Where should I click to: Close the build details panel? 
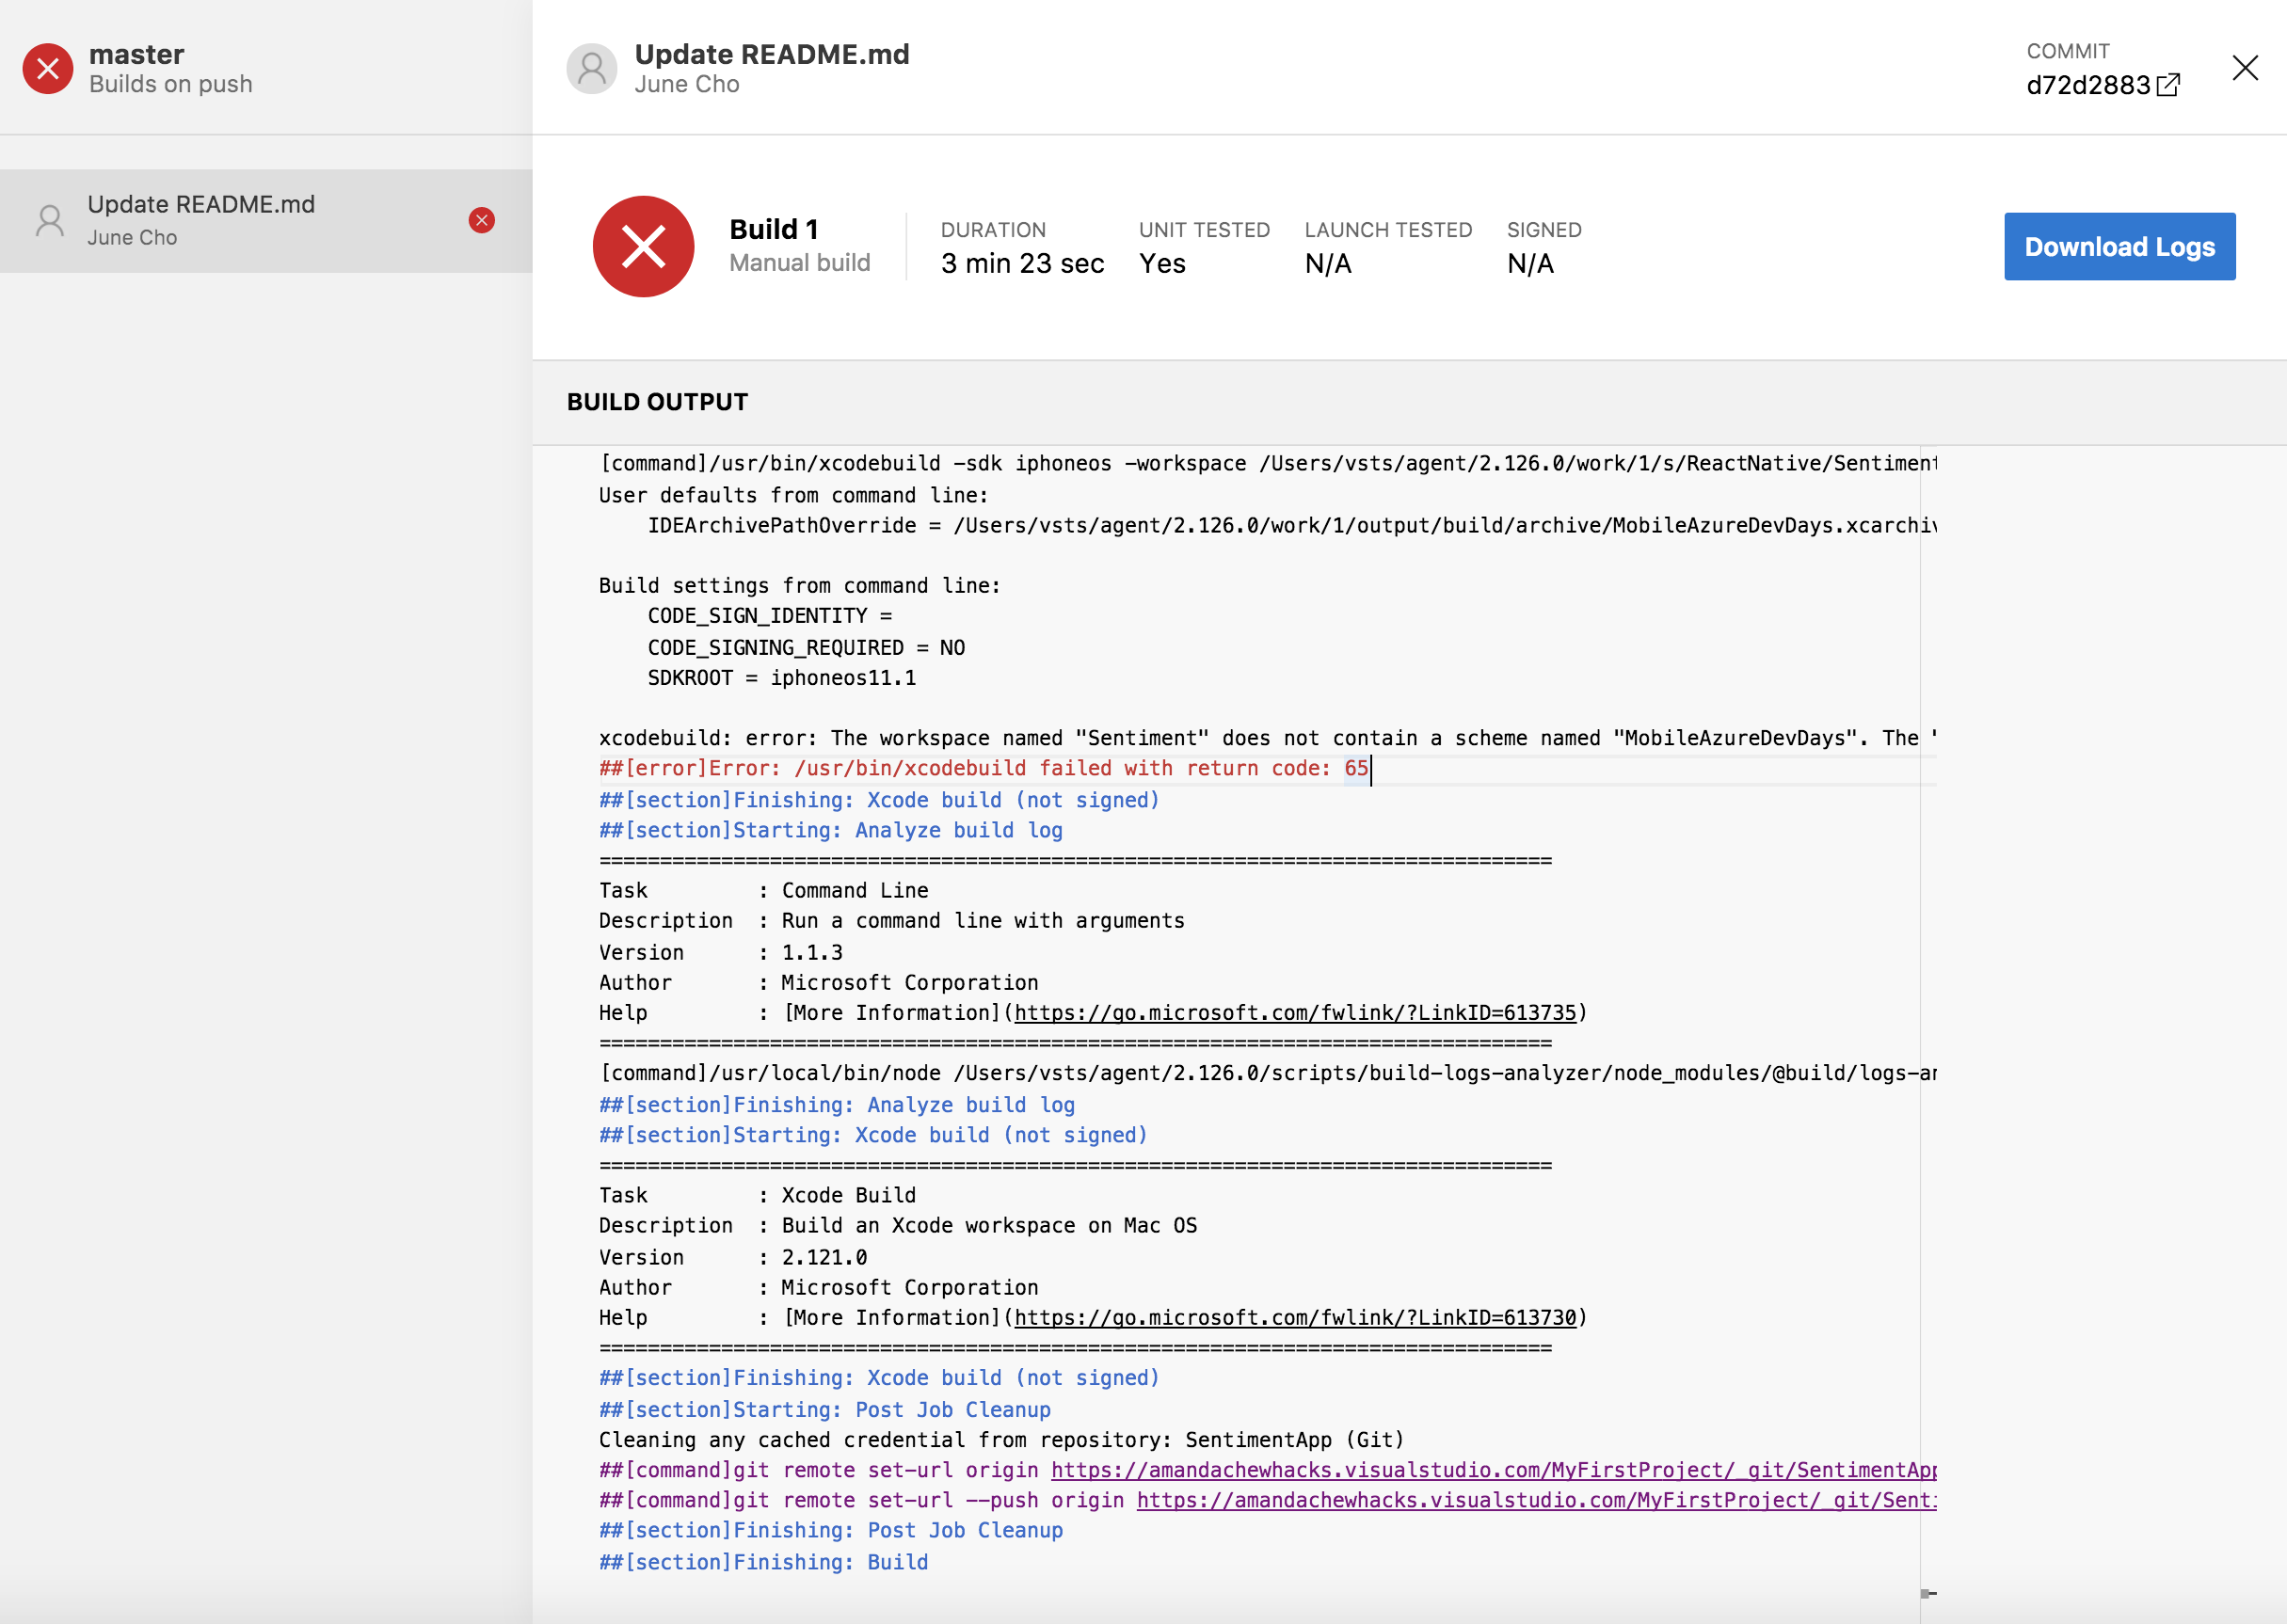point(2245,68)
